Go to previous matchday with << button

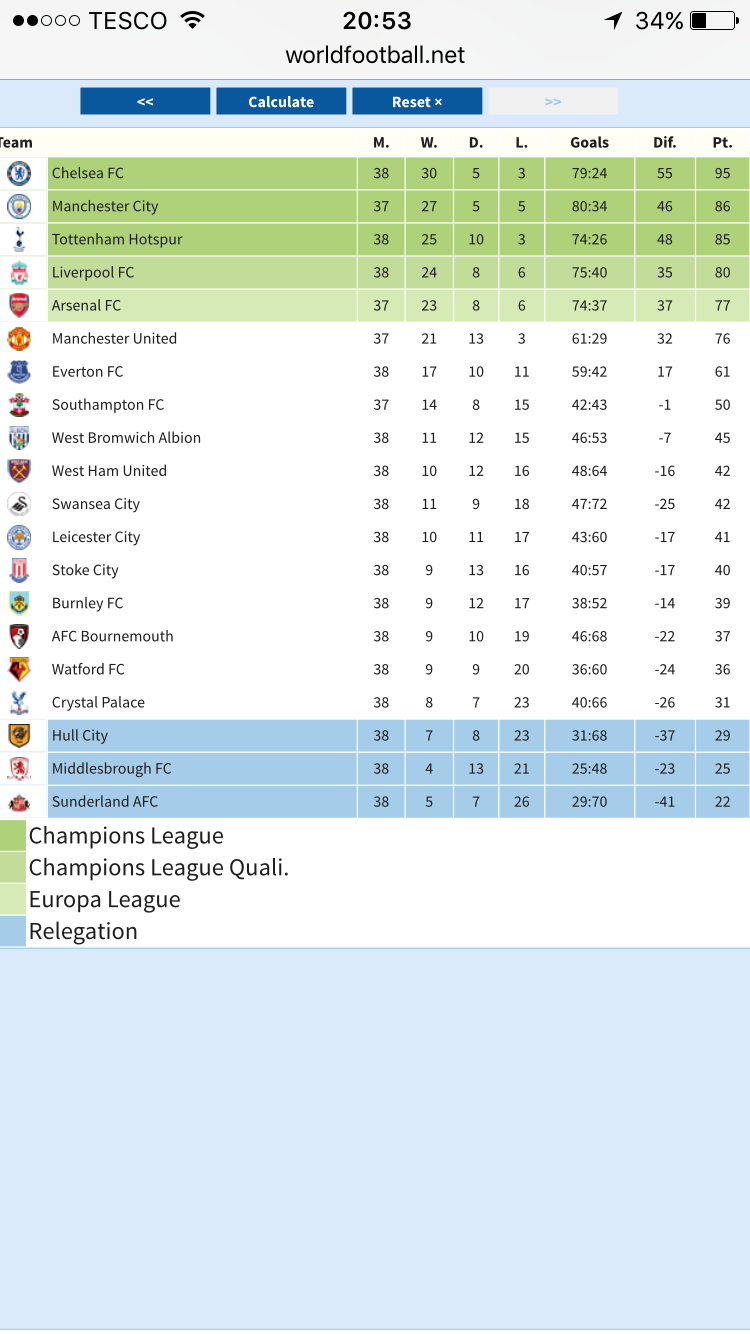tap(145, 102)
